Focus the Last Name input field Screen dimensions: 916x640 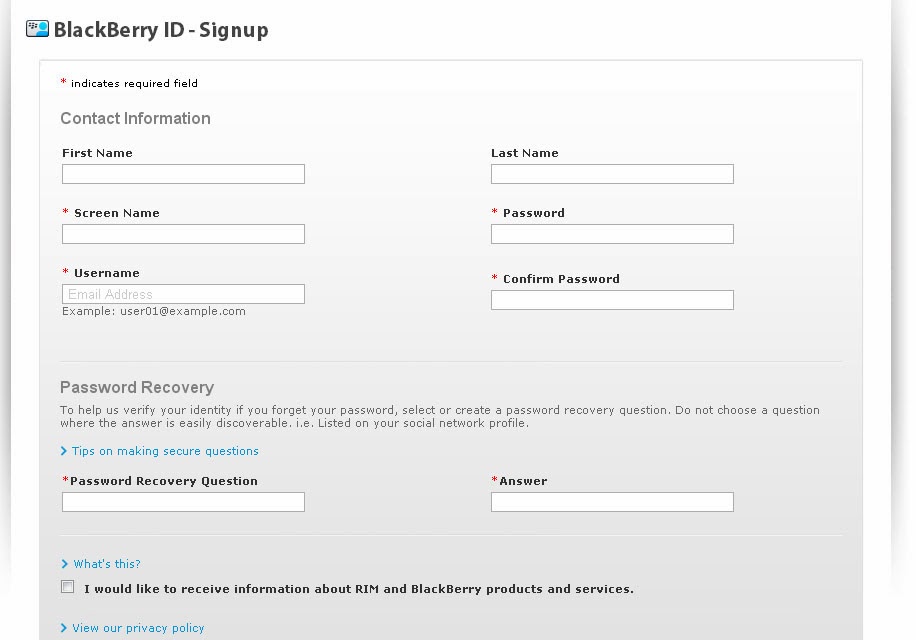(612, 174)
